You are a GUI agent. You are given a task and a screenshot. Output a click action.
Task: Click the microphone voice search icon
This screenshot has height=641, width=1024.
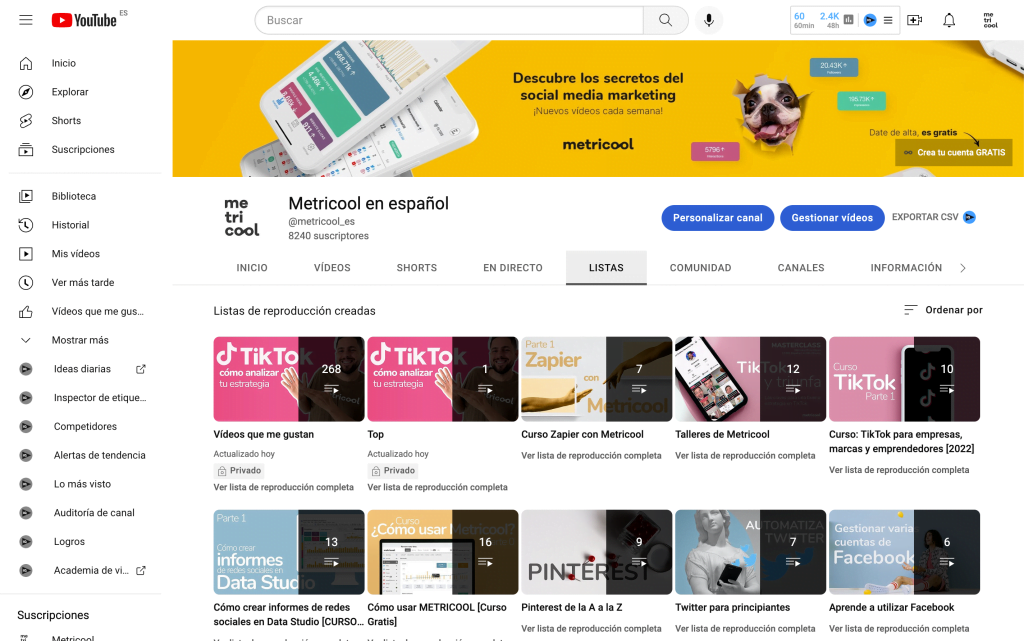coord(709,20)
